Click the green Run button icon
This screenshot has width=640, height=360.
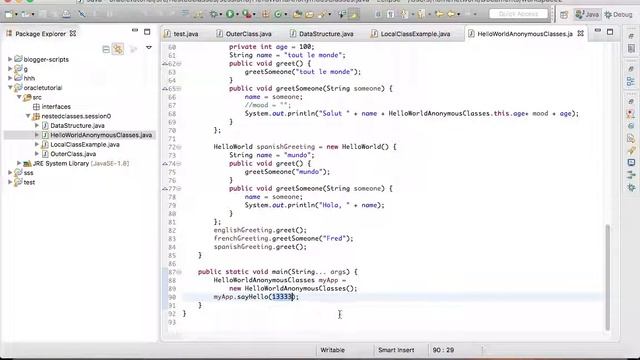(x=230, y=14)
